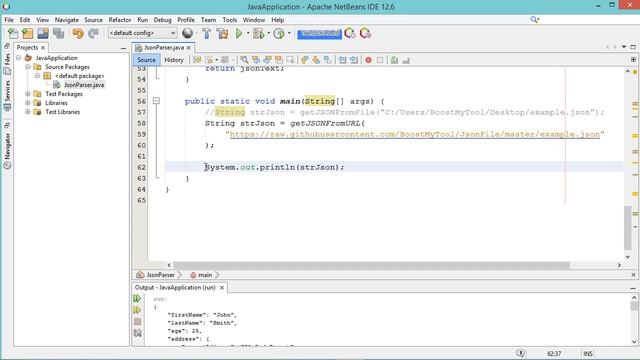Debug the project from the toolbar
This screenshot has height=360, width=640.
pyautogui.click(x=258, y=33)
